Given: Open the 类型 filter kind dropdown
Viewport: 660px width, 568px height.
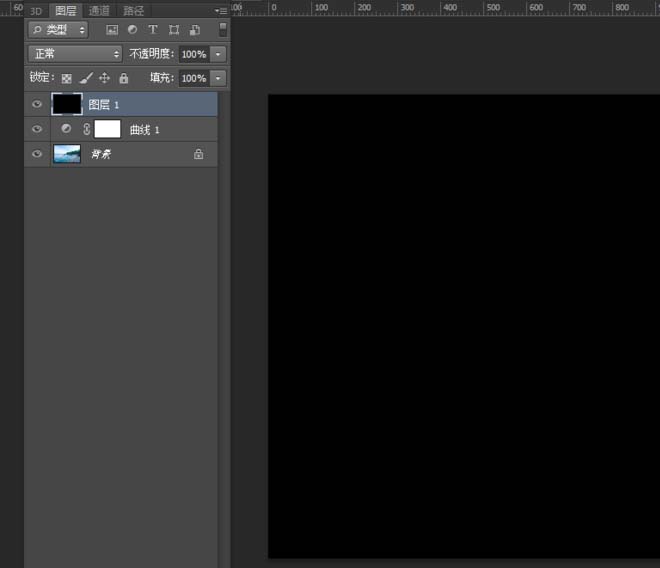Looking at the screenshot, I should (x=59, y=30).
